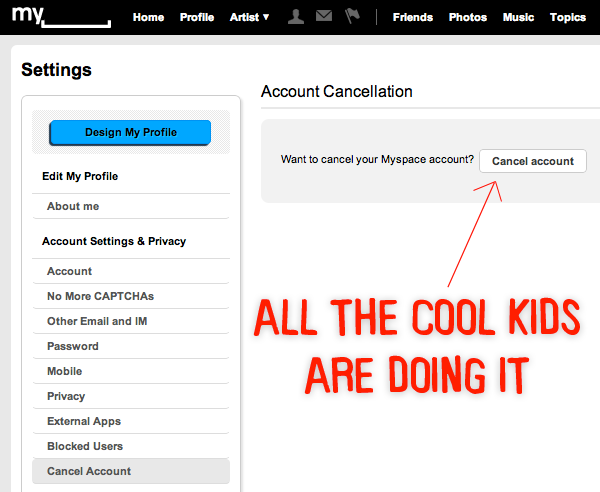This screenshot has height=492, width=600.
Task: Open Other Email and IM settings
Action: (x=131, y=321)
